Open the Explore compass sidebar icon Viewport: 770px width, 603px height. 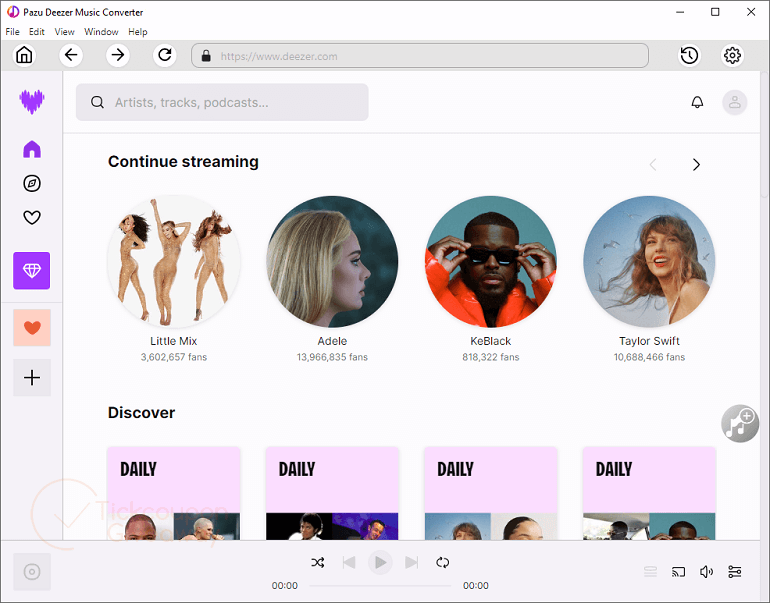point(32,183)
